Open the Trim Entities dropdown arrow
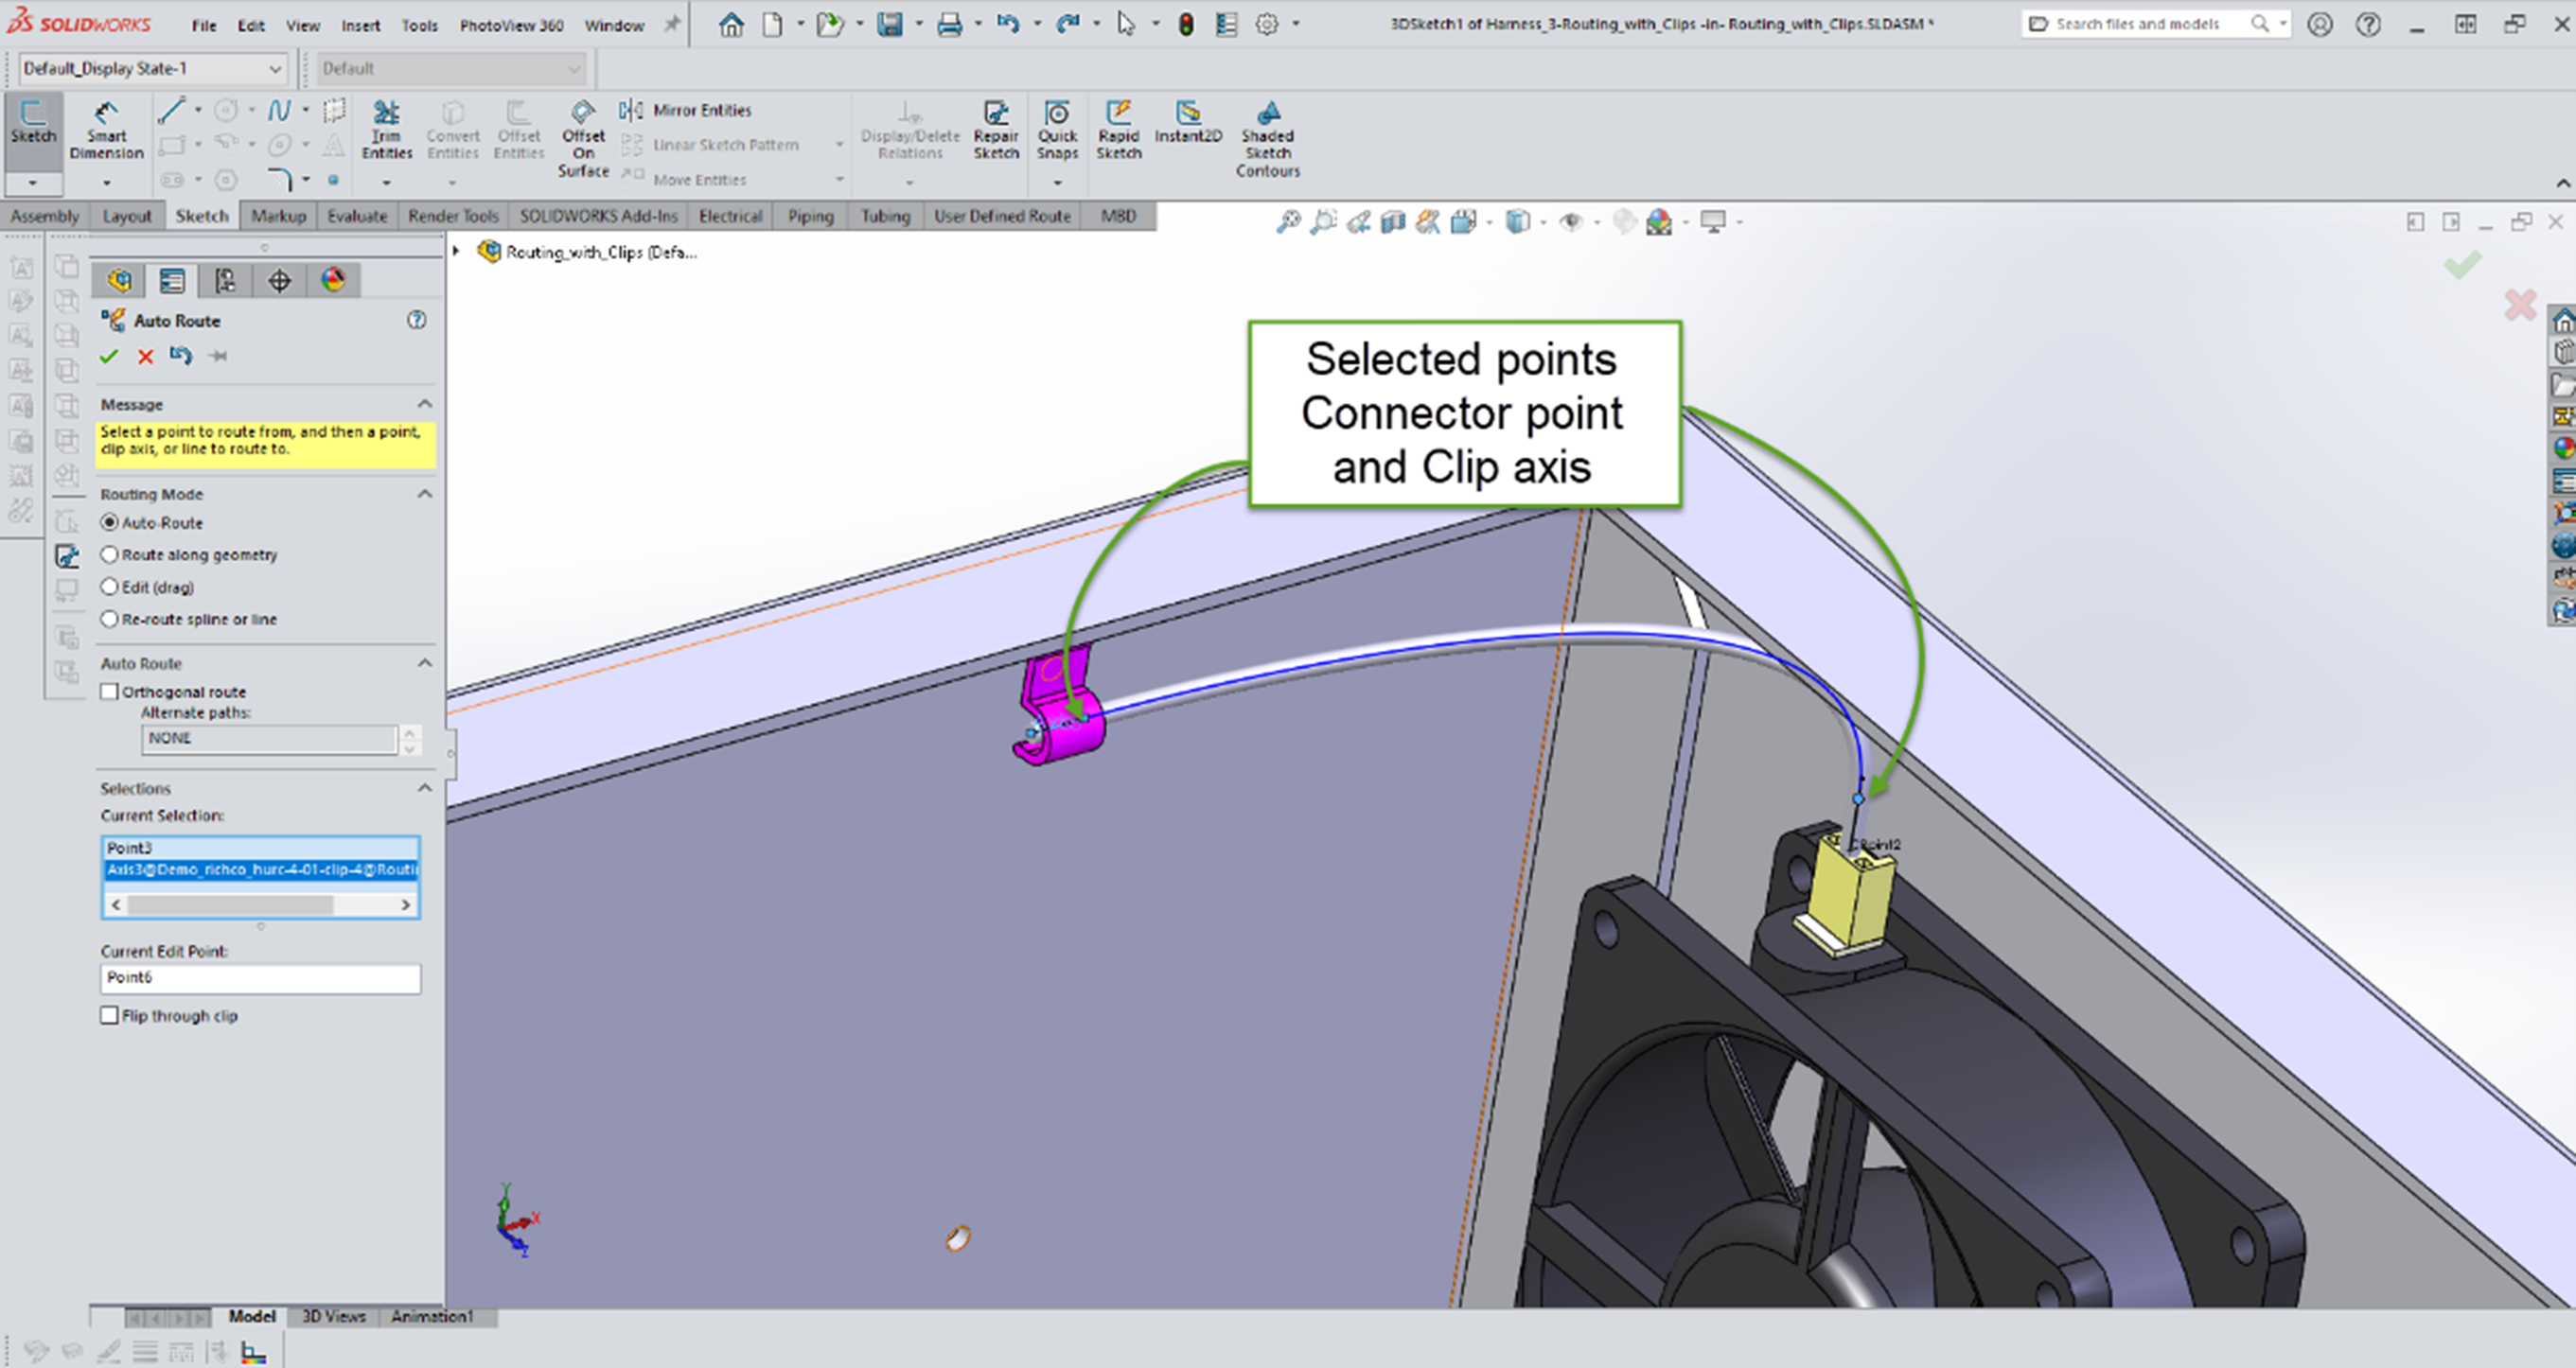 [386, 183]
